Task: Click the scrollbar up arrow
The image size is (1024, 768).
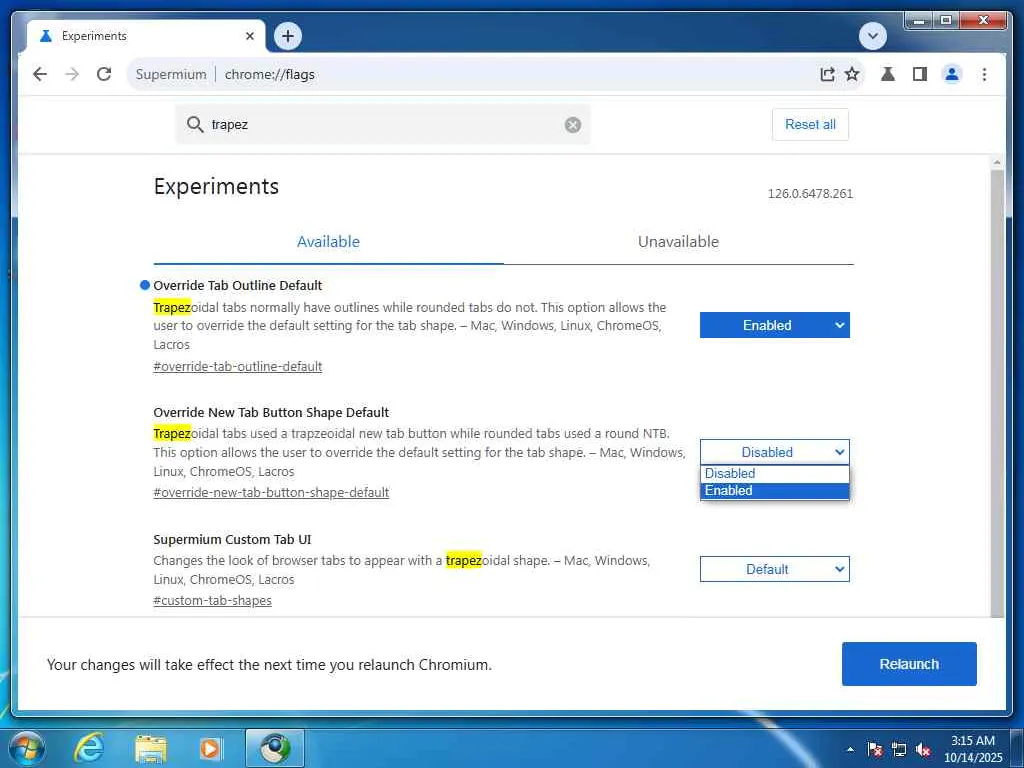Action: (x=997, y=162)
